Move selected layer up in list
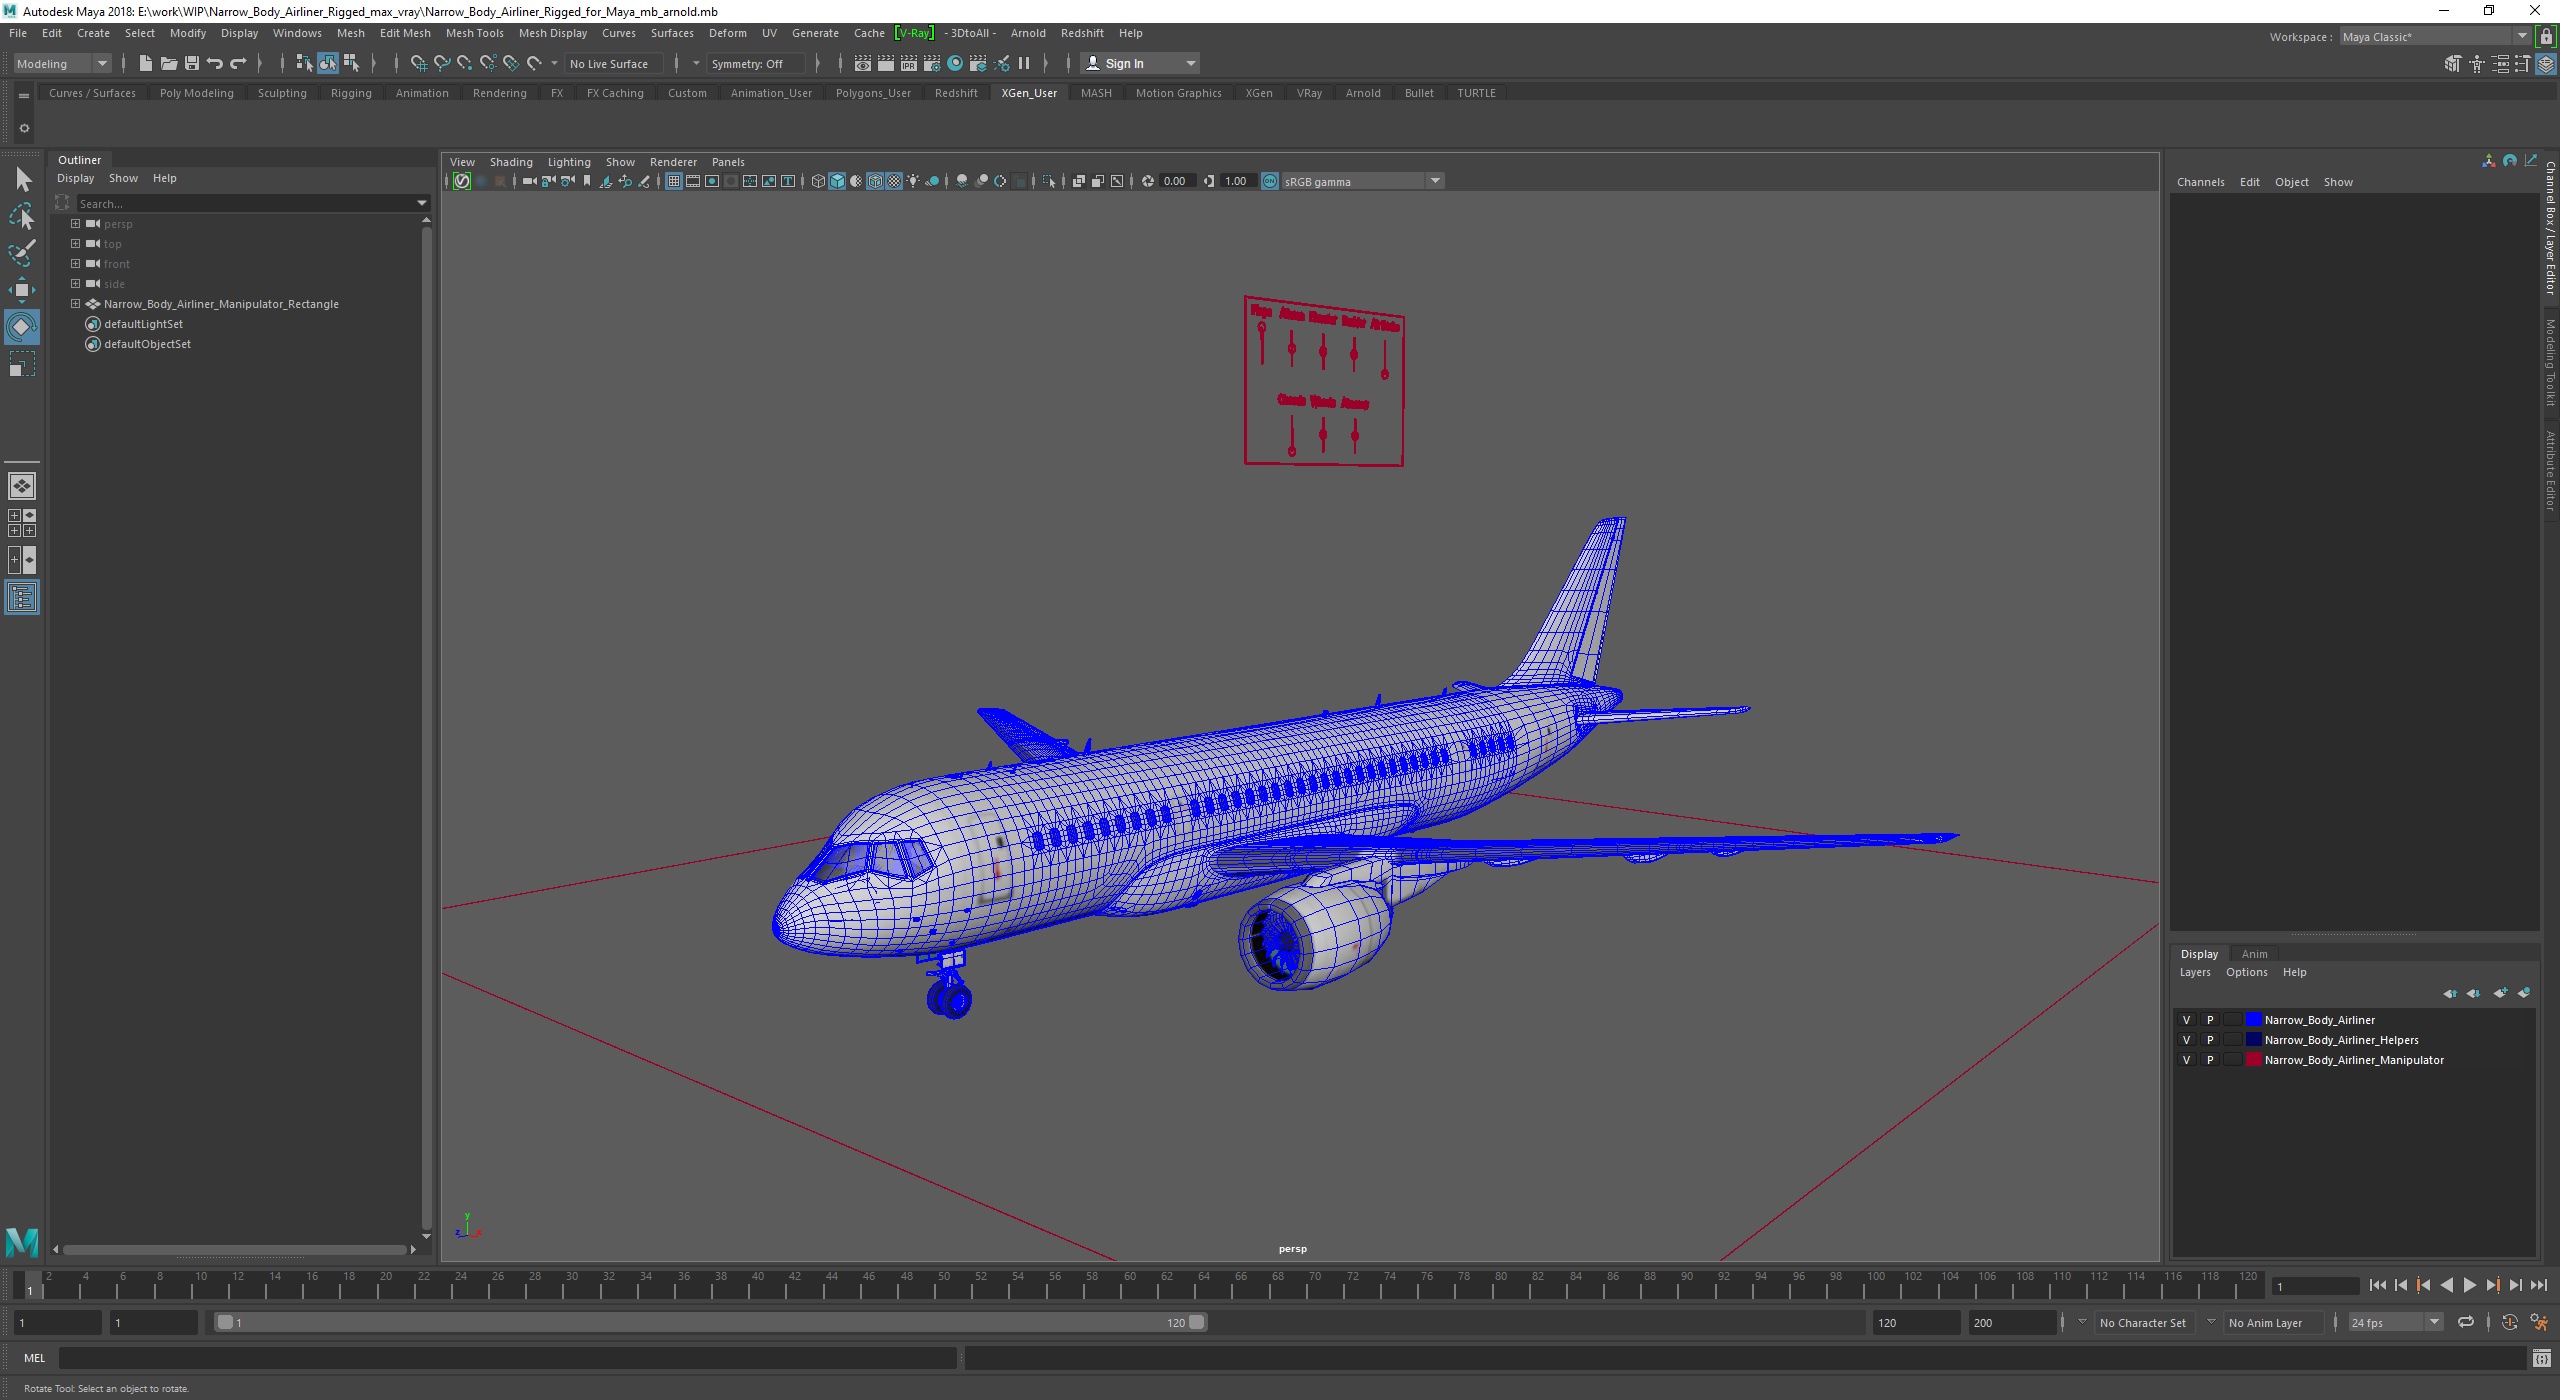Screen dimensions: 2560x1400 [2450, 993]
